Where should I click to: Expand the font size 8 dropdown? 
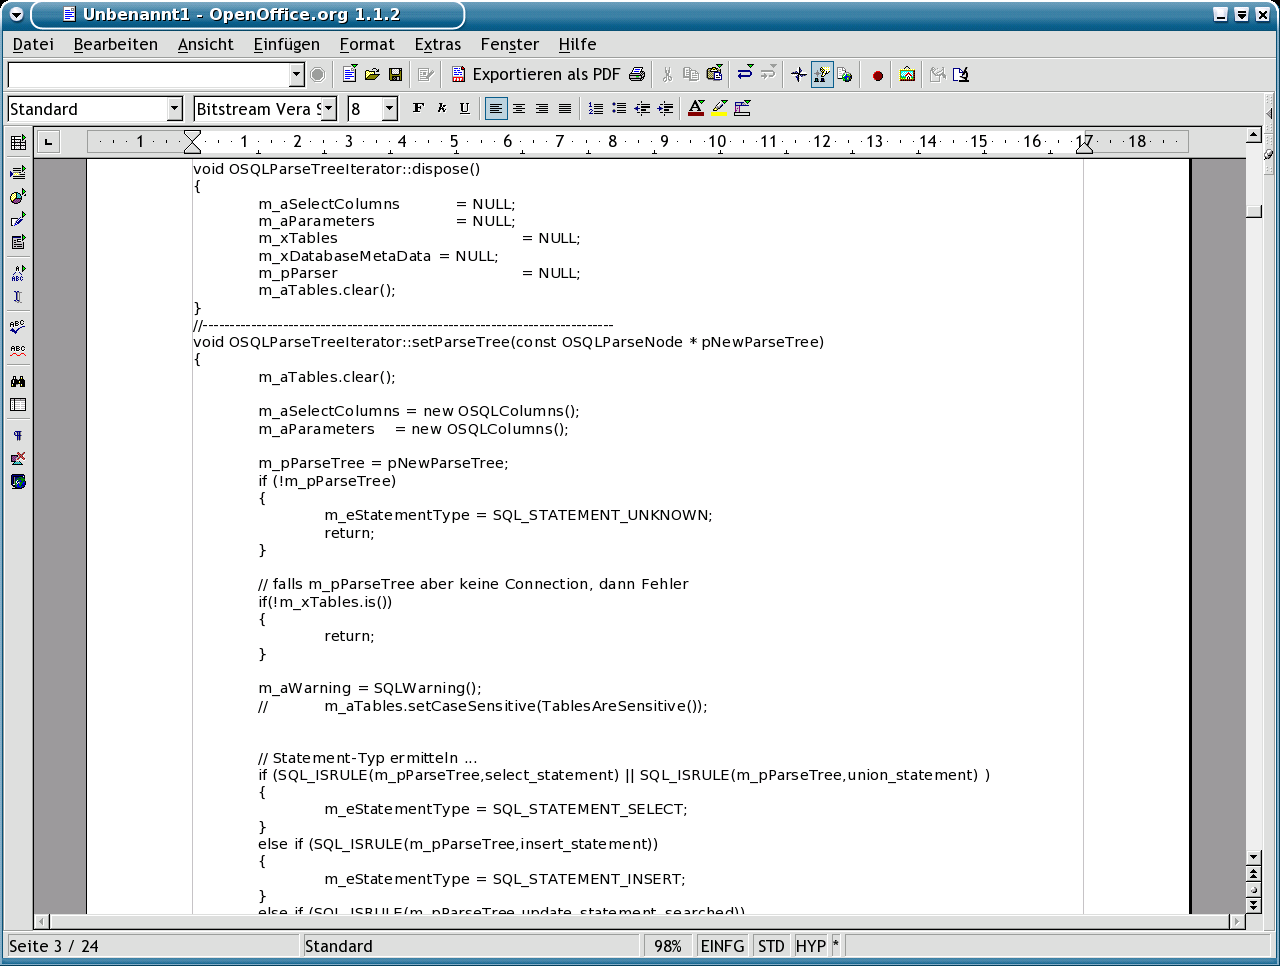point(389,109)
